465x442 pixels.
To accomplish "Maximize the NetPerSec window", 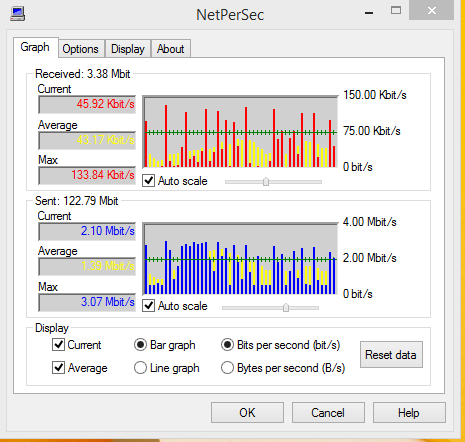I will coord(396,11).
